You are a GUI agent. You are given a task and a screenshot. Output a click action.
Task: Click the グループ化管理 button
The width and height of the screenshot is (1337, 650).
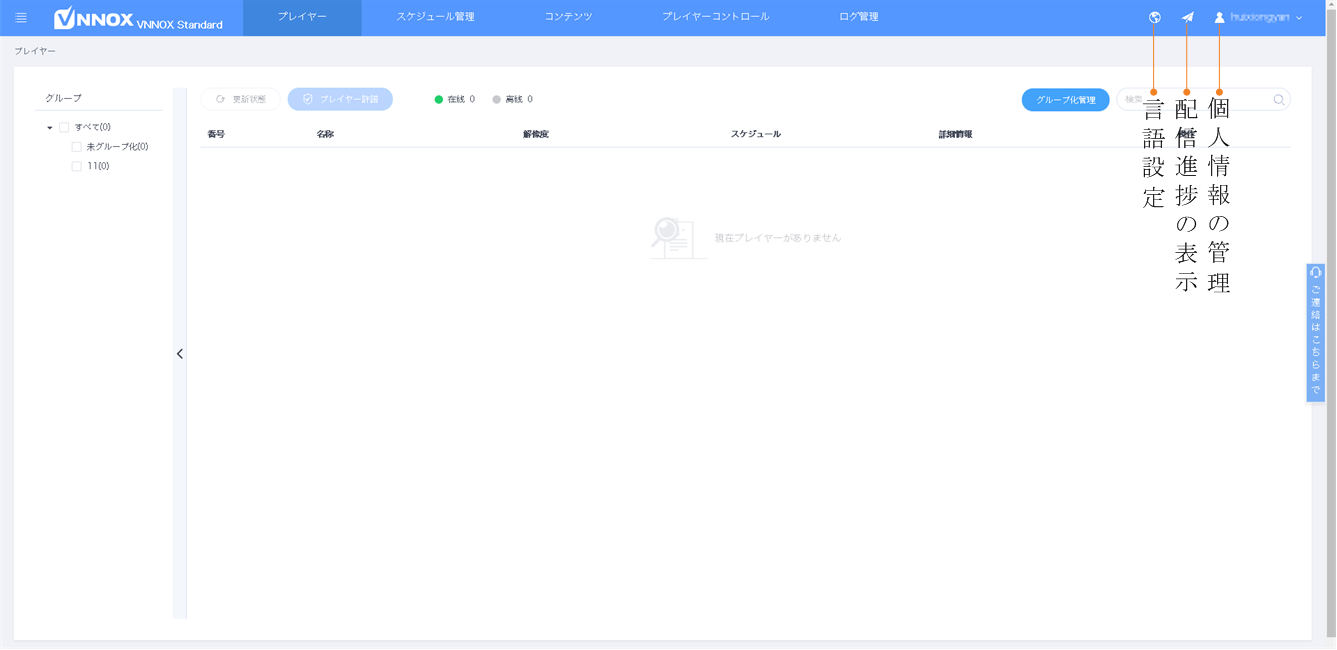click(x=1065, y=100)
